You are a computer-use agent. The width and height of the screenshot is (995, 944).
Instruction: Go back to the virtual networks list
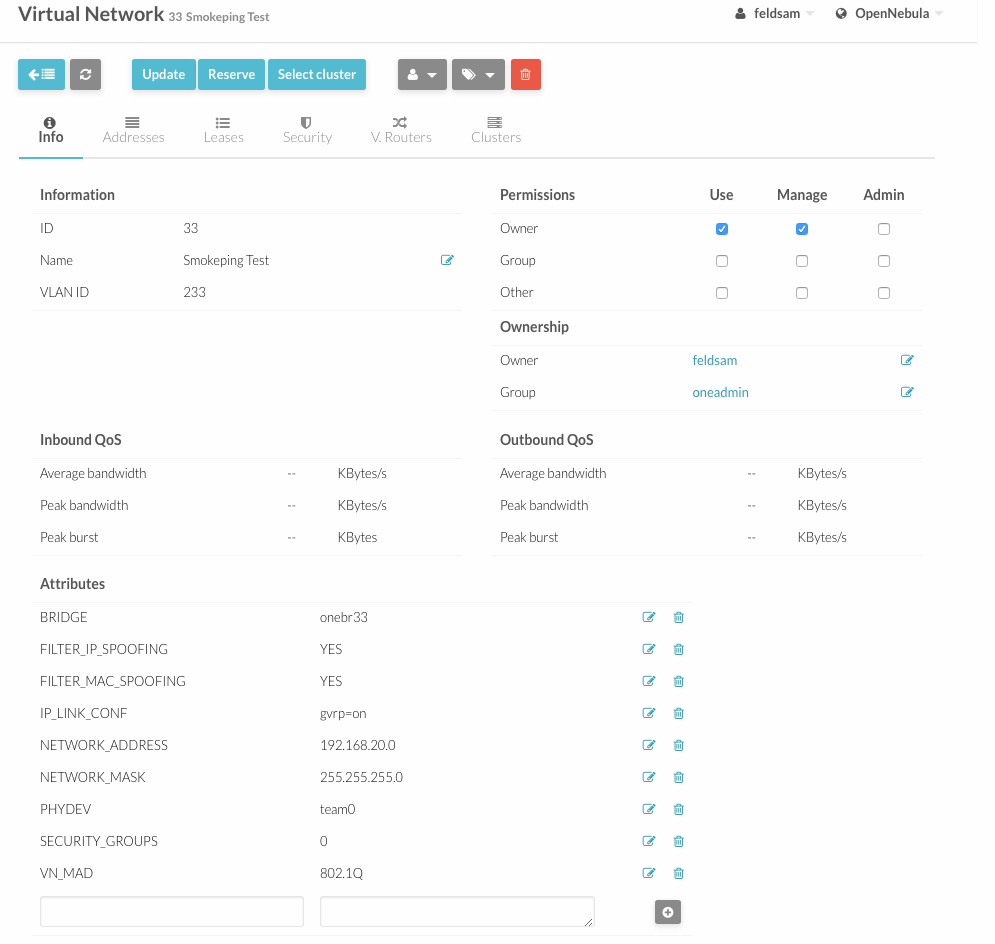41,74
